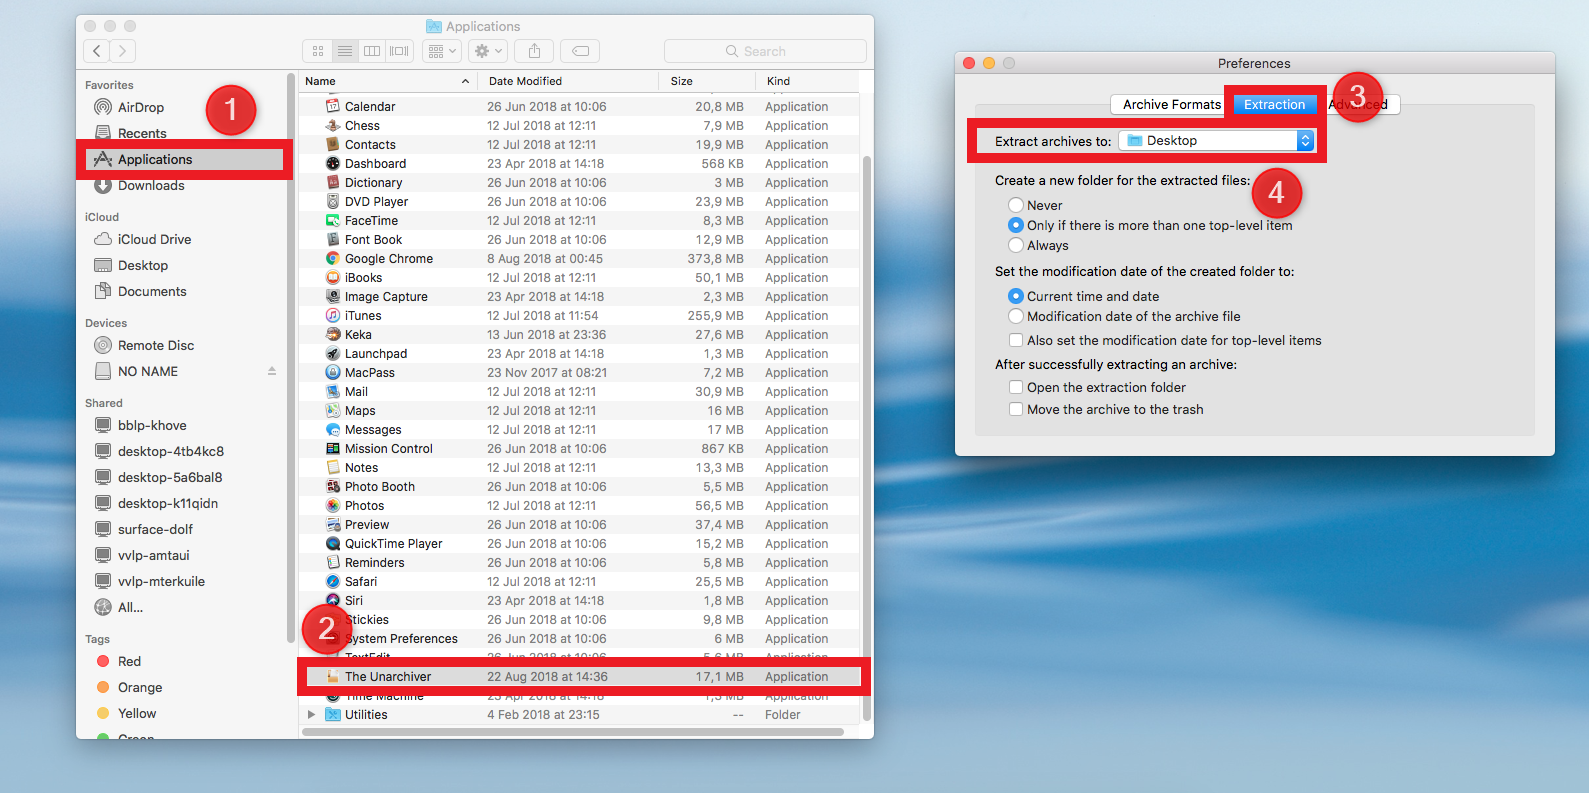This screenshot has width=1589, height=793.
Task: Switch to the Archive Formats tab
Action: [1171, 104]
